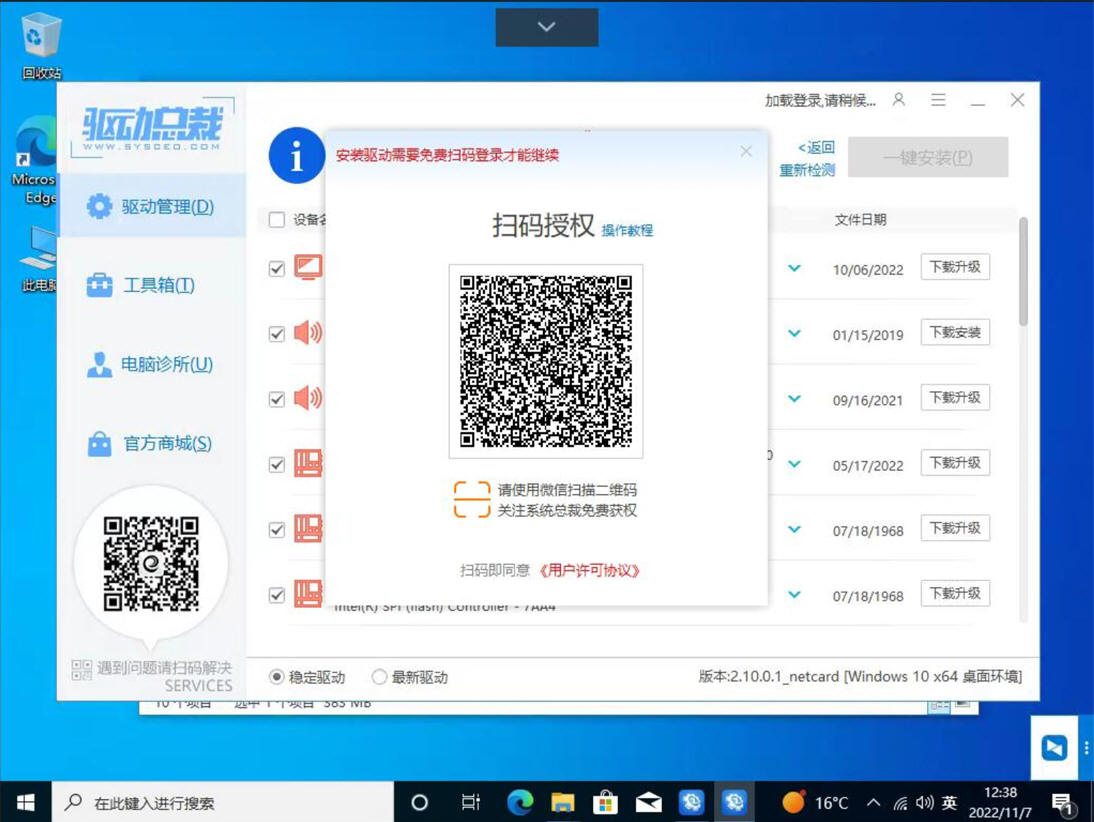Click the floating blue chat widget
This screenshot has width=1094, height=822.
[1054, 747]
